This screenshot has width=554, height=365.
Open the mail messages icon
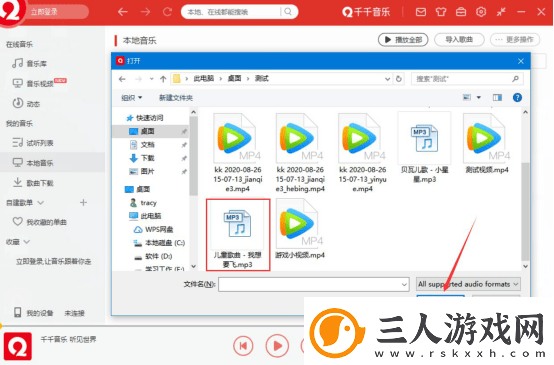(x=420, y=12)
